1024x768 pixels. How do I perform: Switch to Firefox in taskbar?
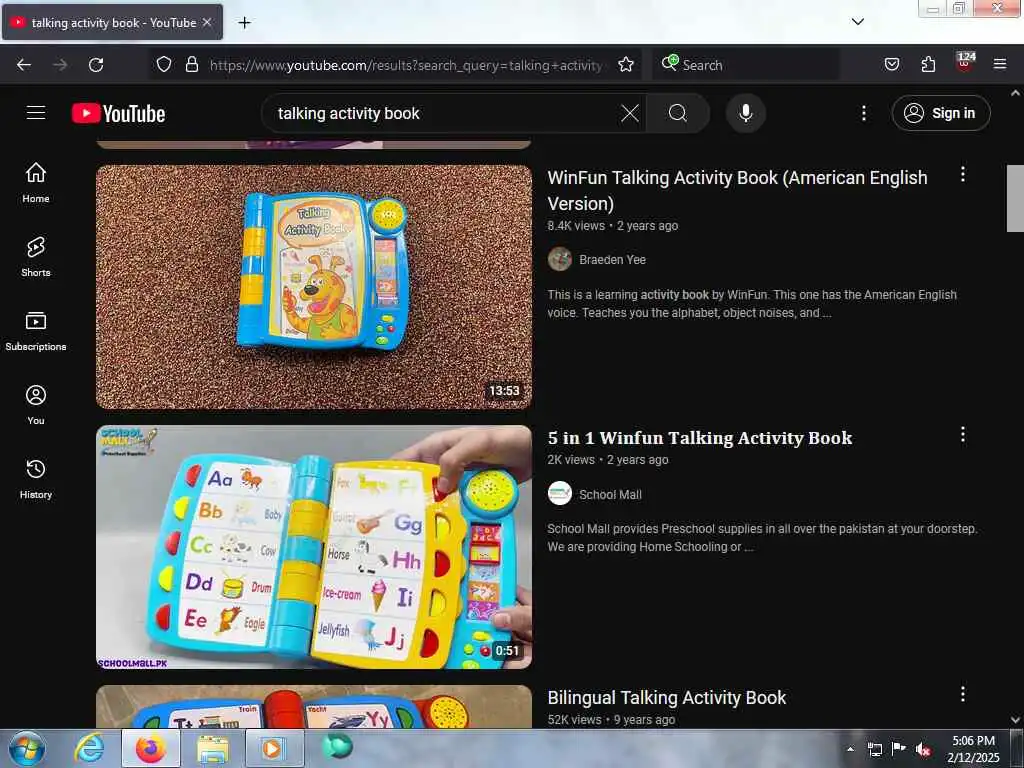pos(150,748)
